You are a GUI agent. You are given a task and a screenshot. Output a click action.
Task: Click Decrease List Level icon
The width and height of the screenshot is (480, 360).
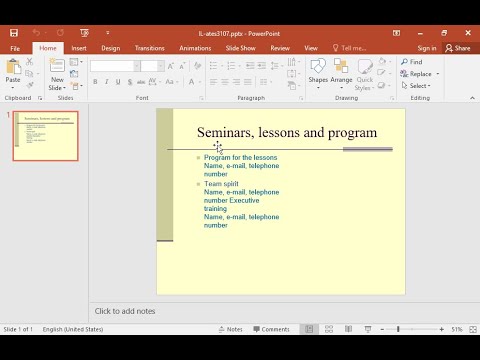click(x=250, y=66)
